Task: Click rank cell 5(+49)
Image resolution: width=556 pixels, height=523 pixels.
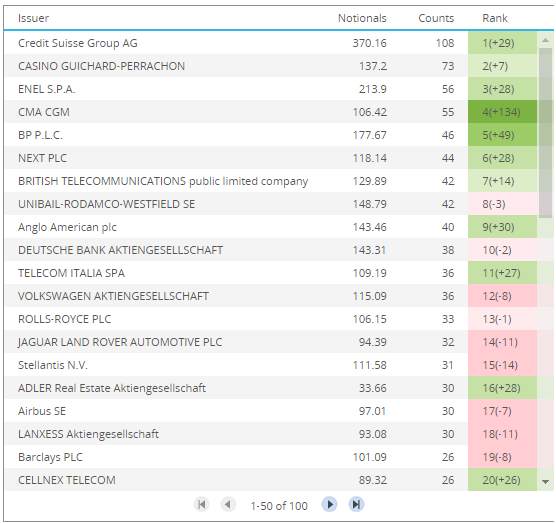Action: (502, 135)
